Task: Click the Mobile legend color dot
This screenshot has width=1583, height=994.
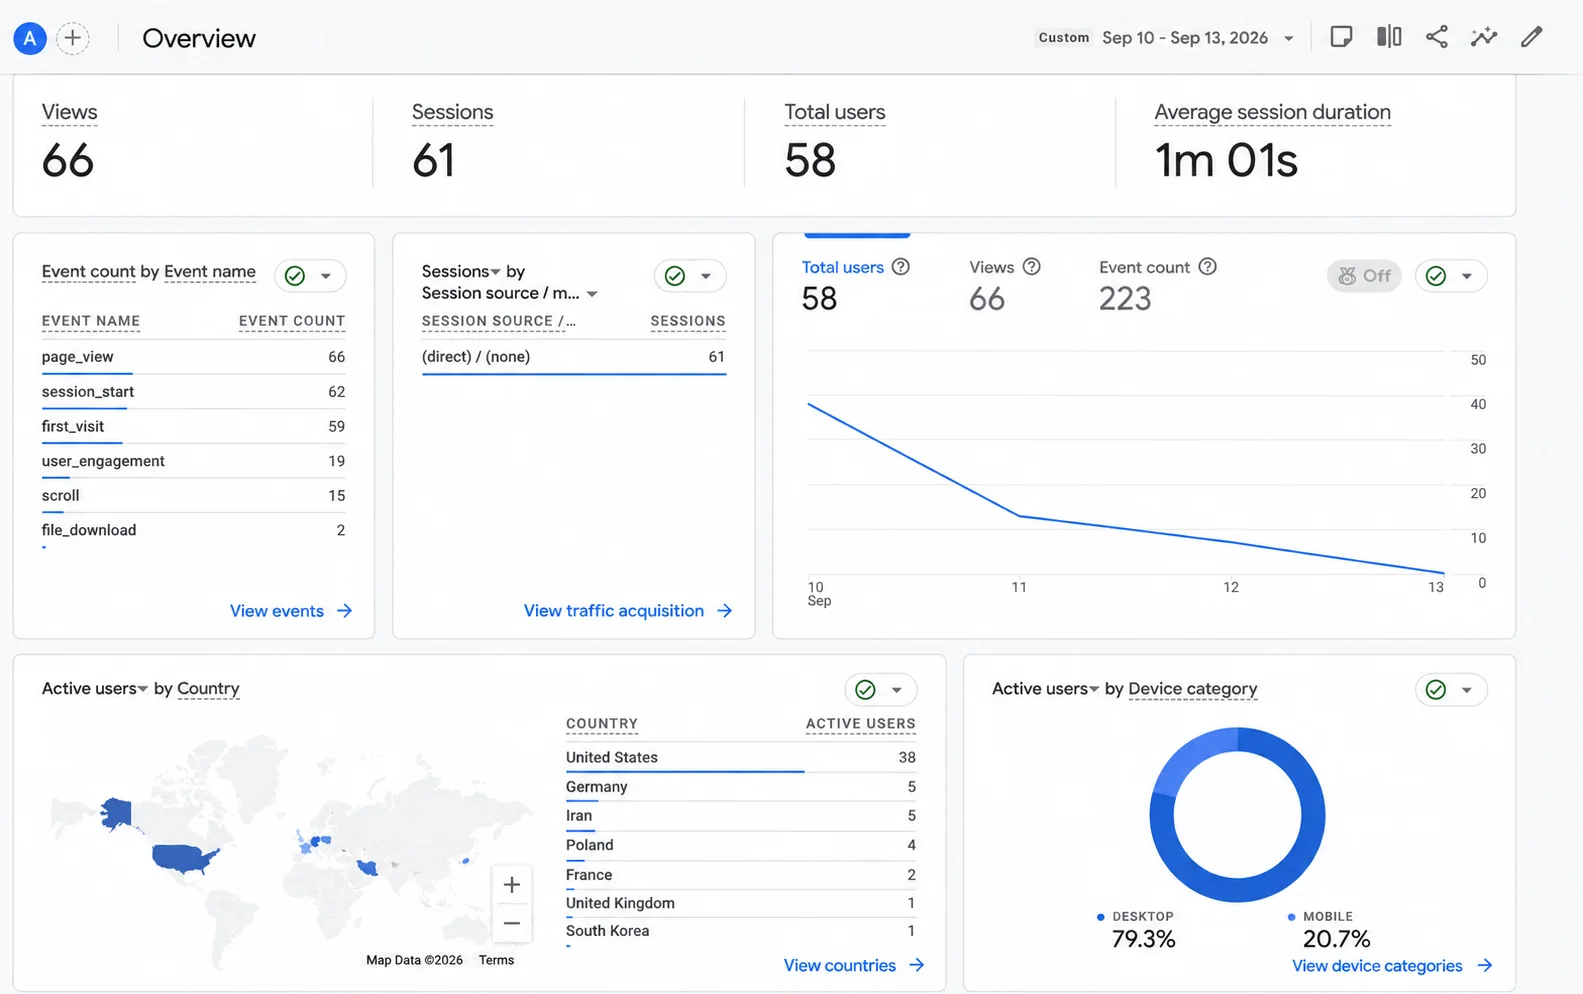Action: [1292, 917]
